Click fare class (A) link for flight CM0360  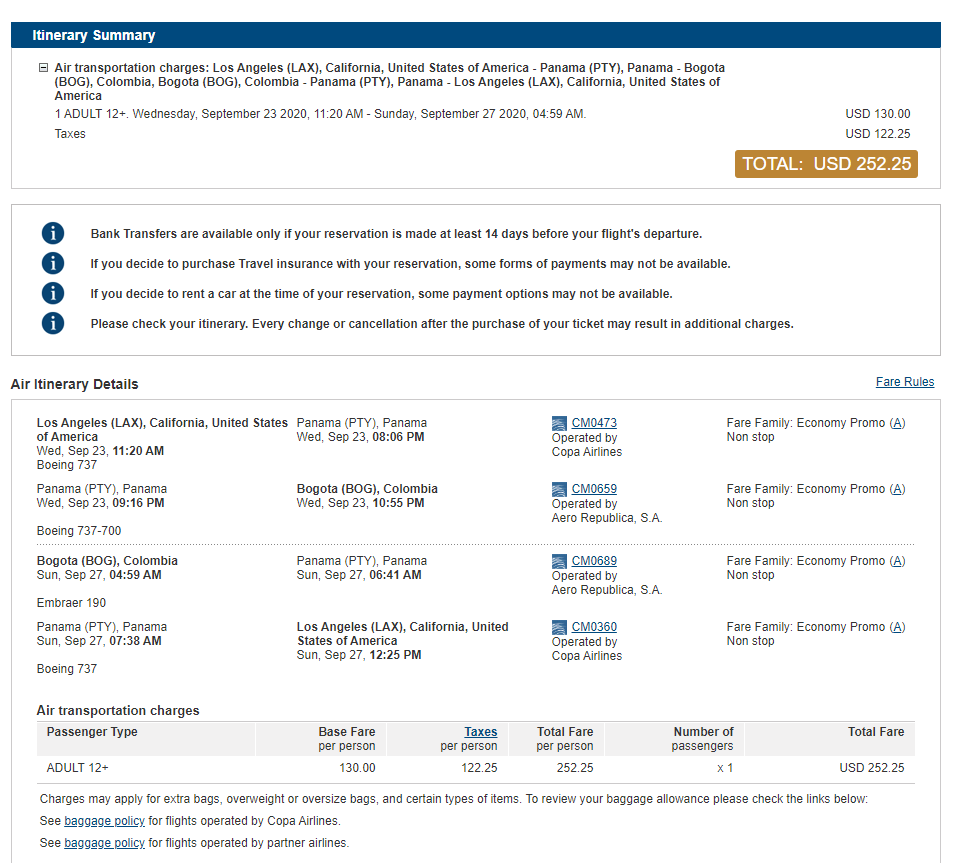point(897,627)
